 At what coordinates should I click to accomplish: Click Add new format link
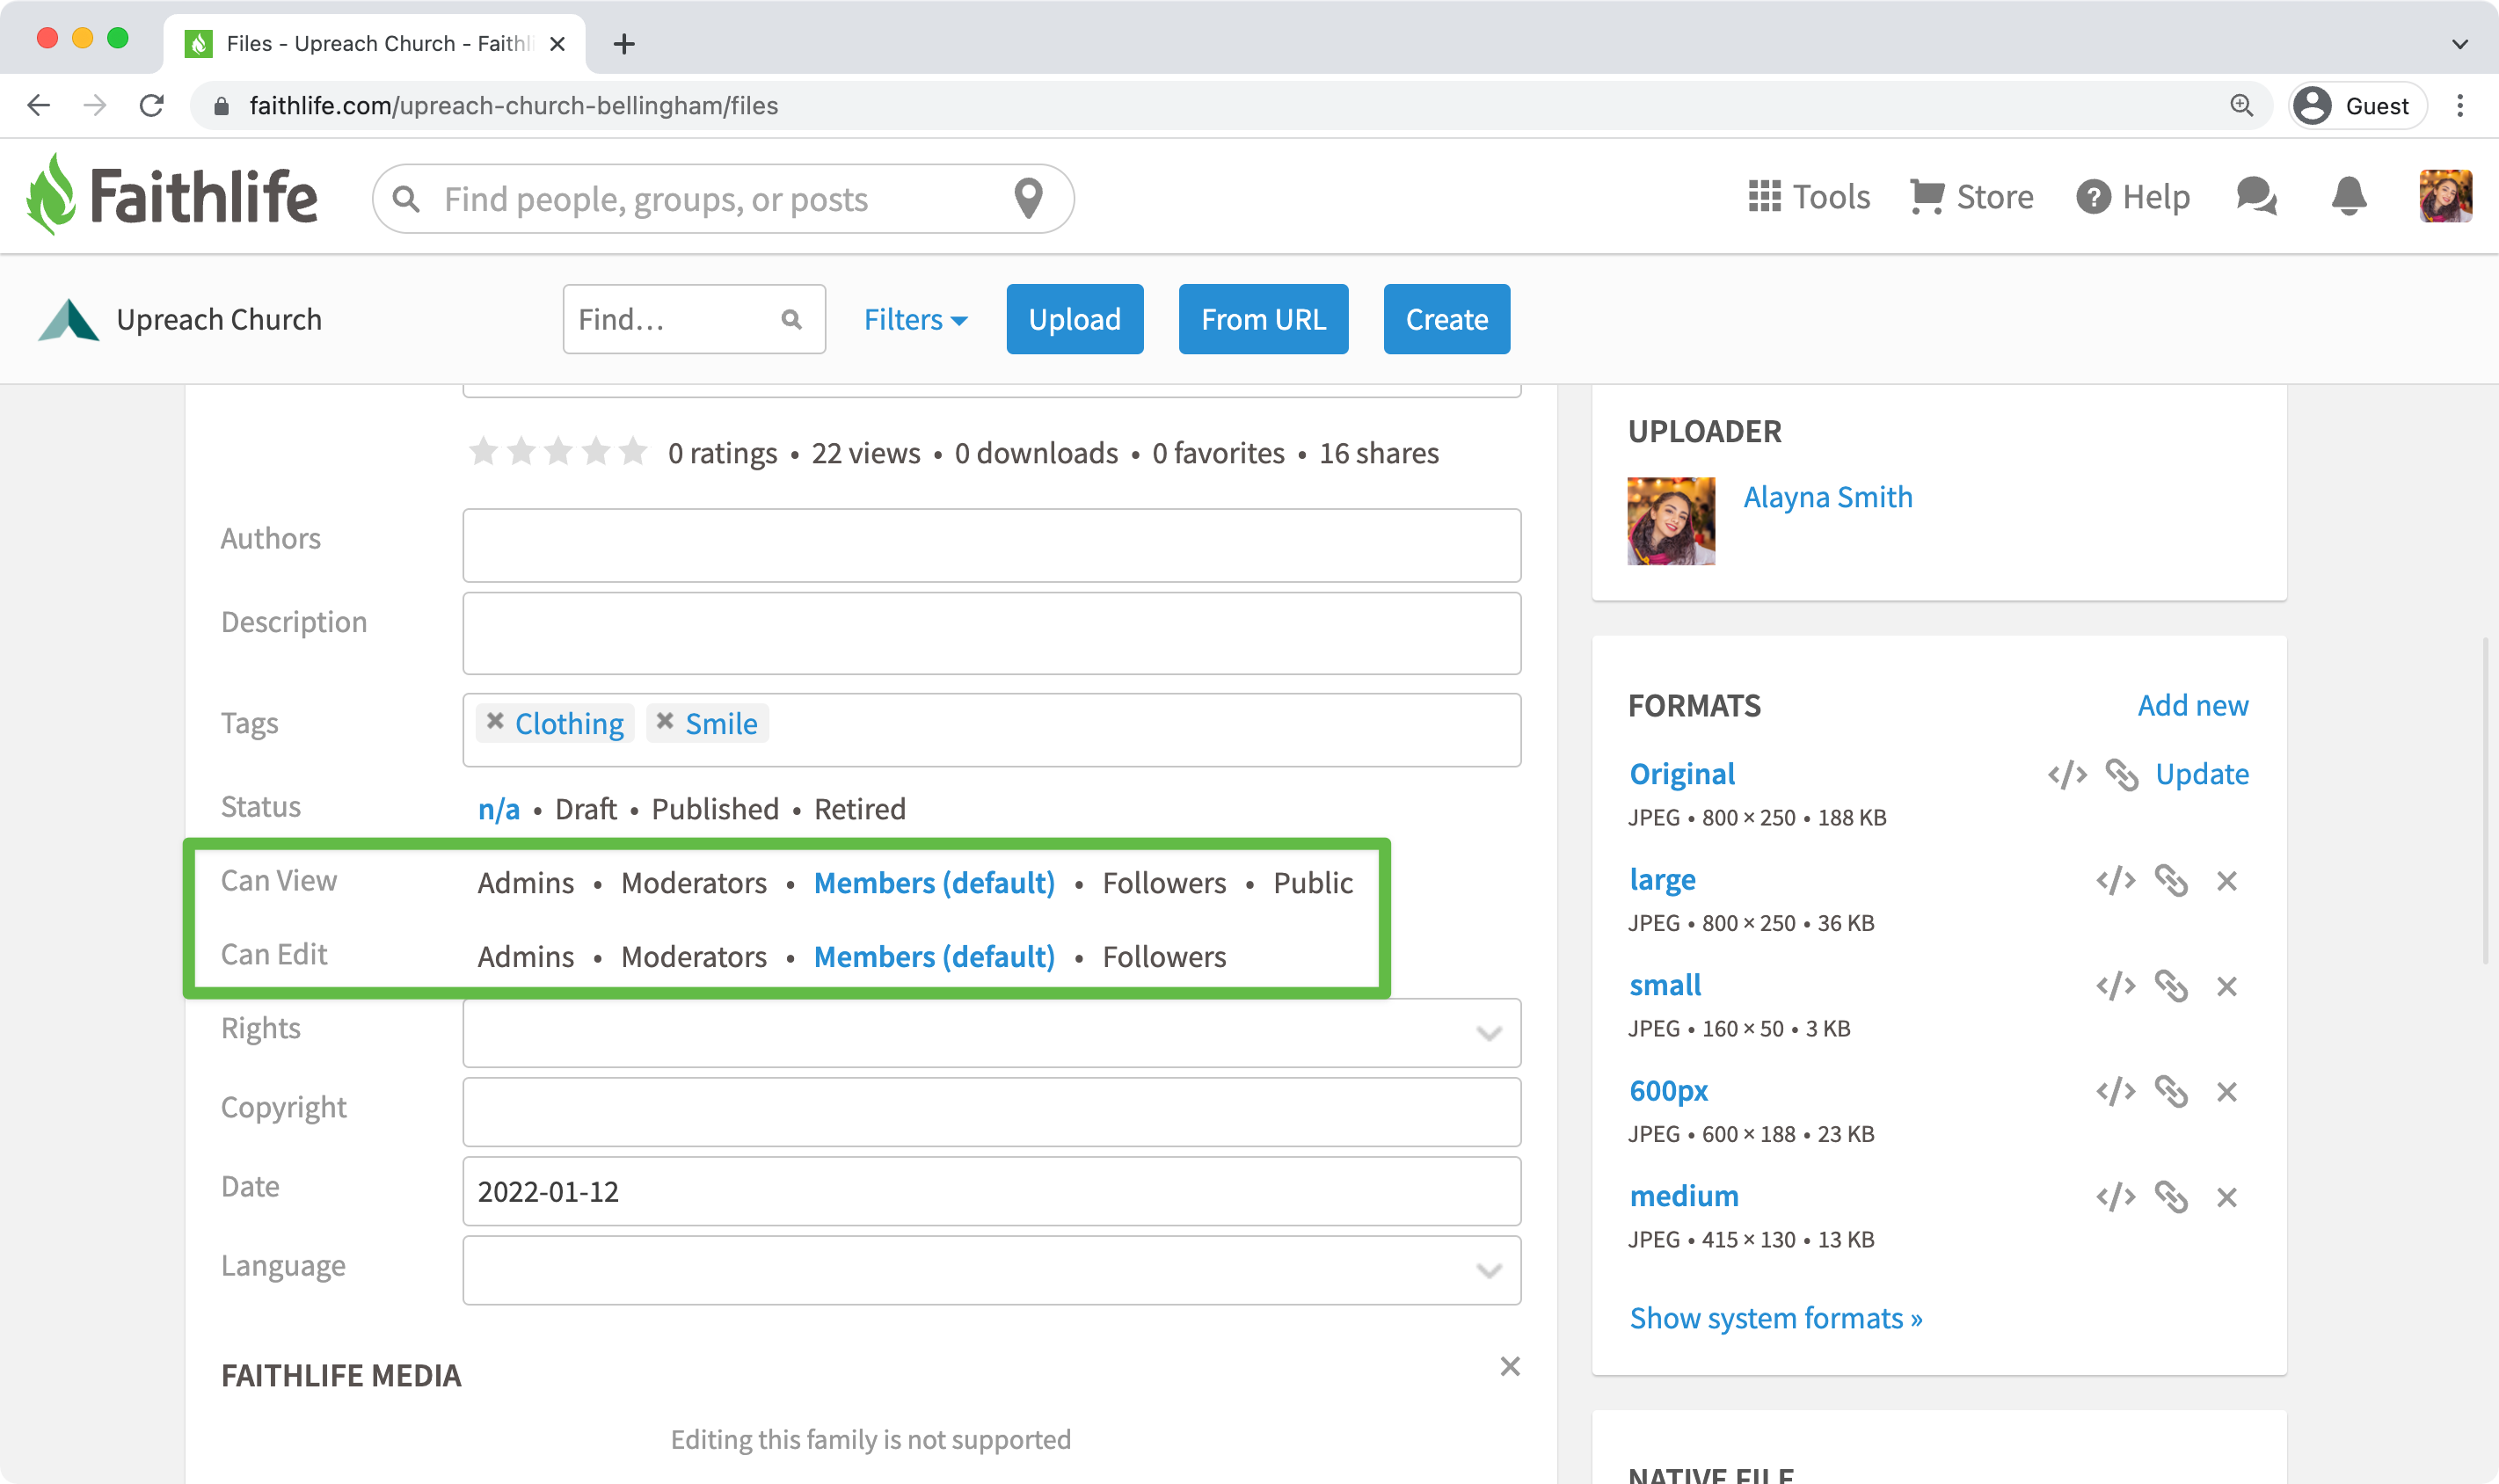tap(2192, 705)
